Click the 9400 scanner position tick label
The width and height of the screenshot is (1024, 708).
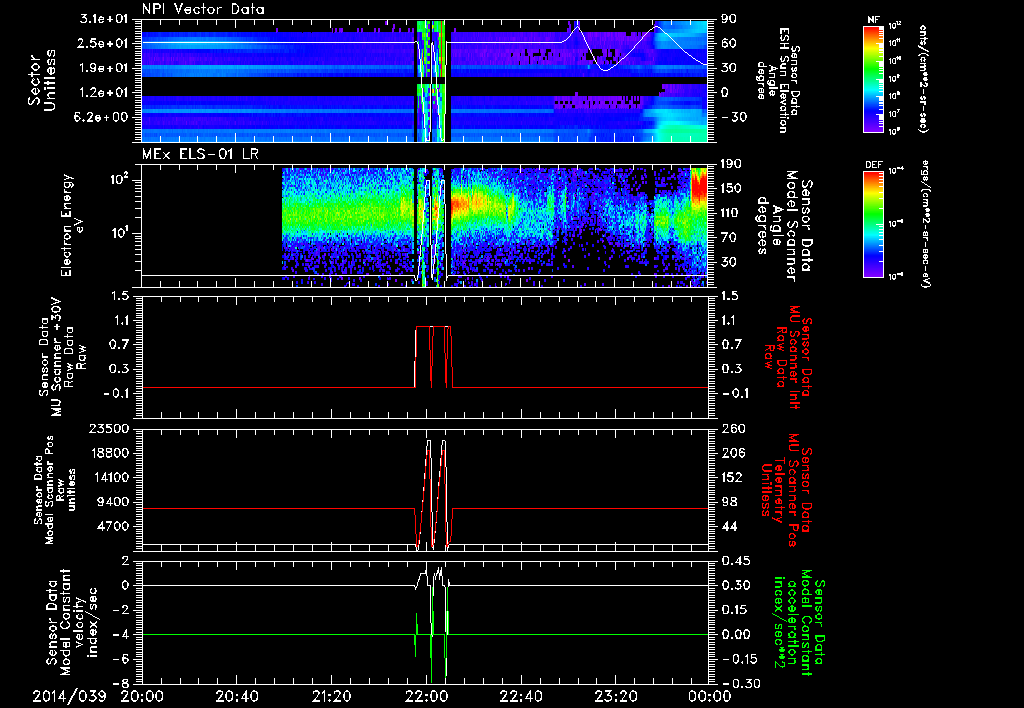click(113, 502)
